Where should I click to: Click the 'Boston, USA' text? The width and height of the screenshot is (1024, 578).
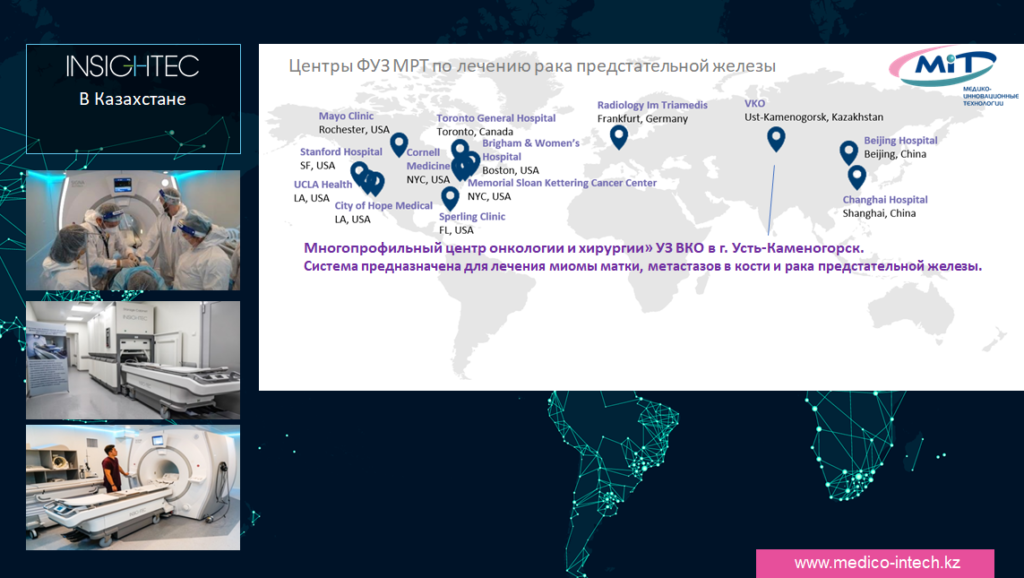(x=510, y=170)
